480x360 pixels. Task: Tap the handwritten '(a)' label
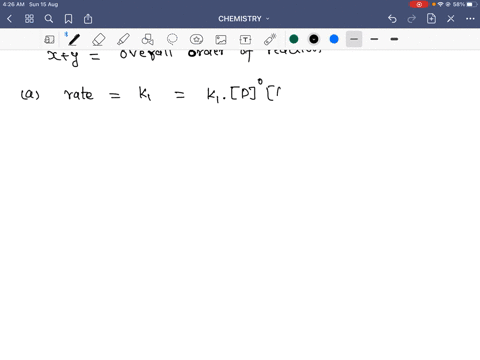point(30,95)
